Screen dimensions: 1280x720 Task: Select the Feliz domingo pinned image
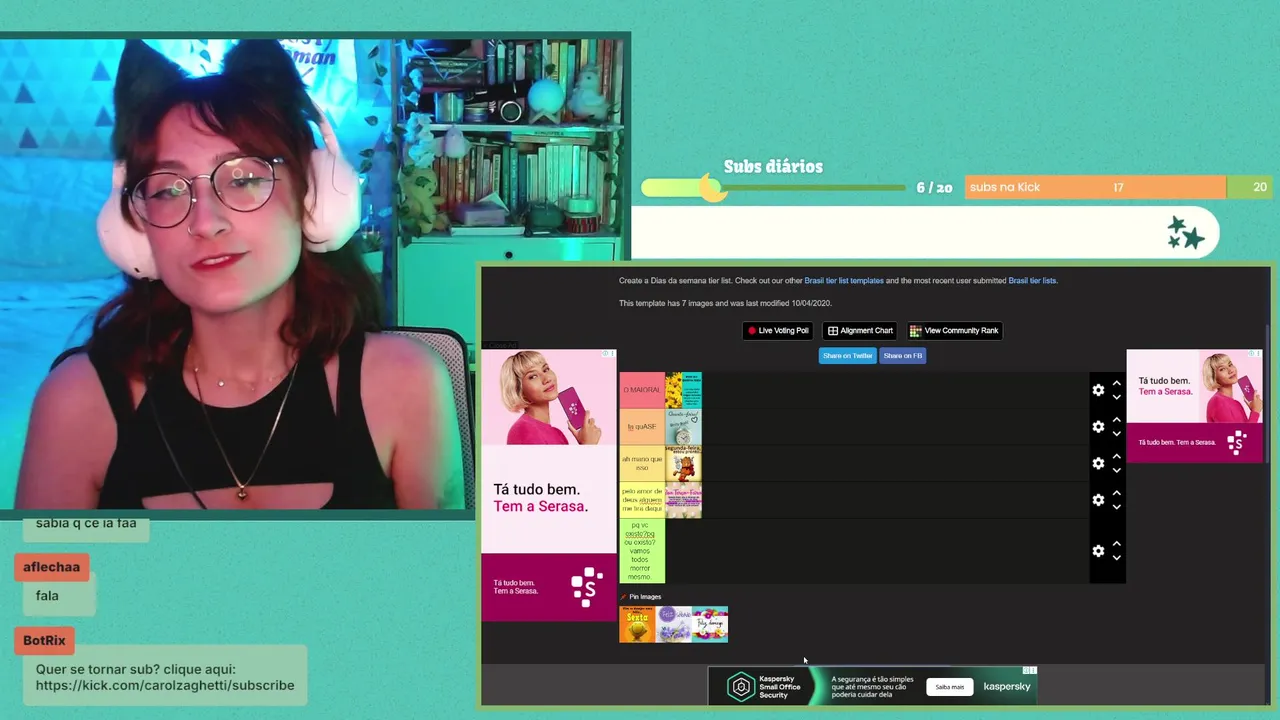pos(710,624)
